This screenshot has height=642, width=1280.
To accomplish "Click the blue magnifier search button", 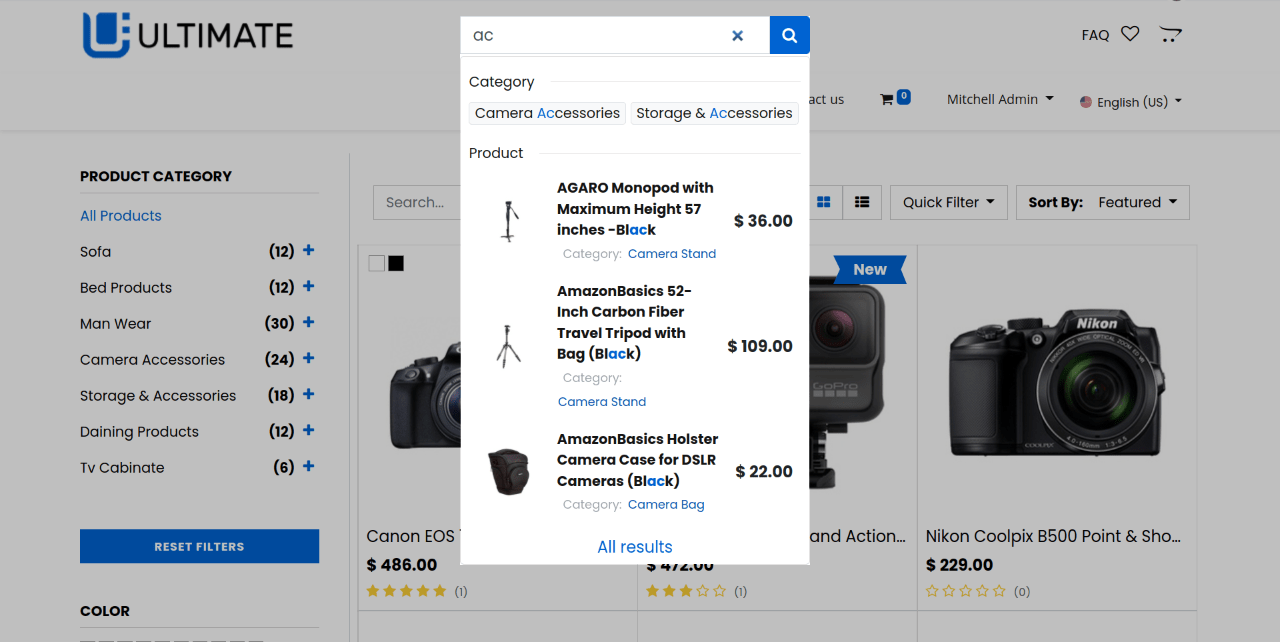I will [x=790, y=36].
